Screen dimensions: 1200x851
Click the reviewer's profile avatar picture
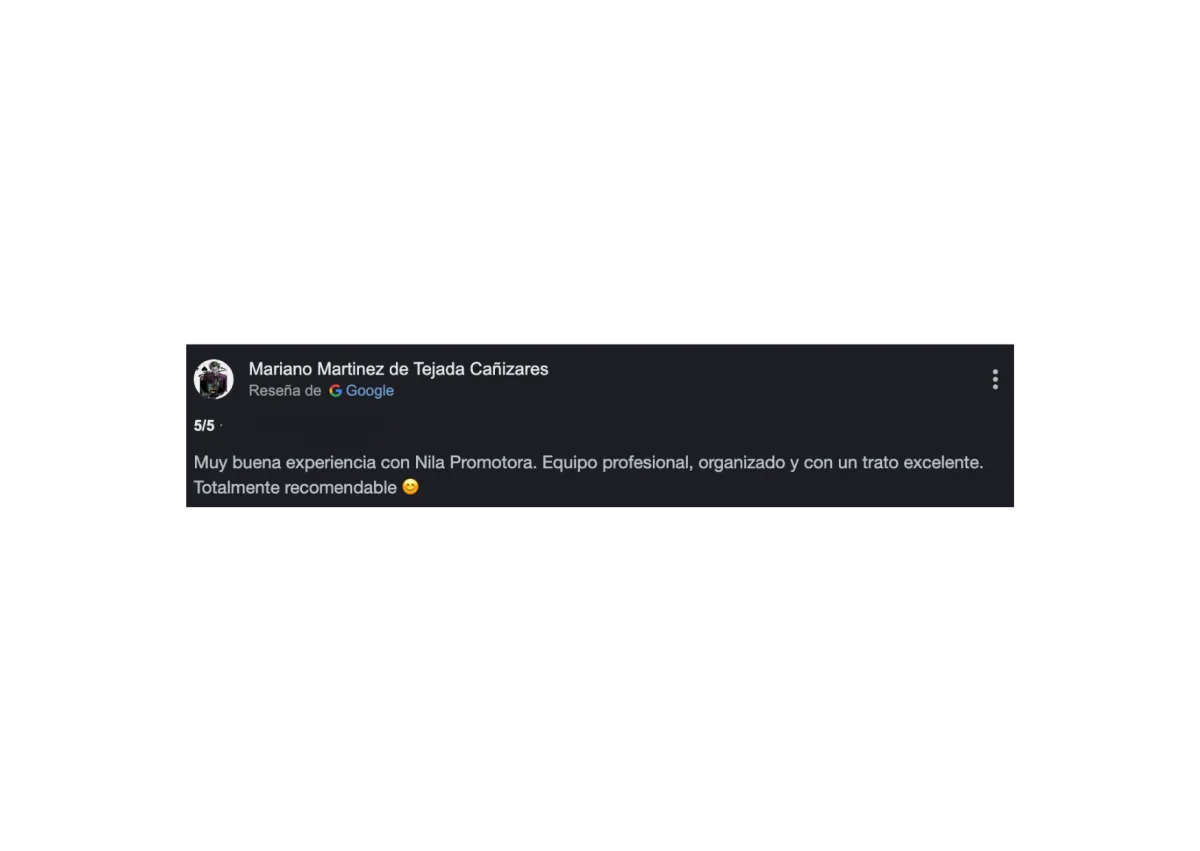pyautogui.click(x=213, y=379)
